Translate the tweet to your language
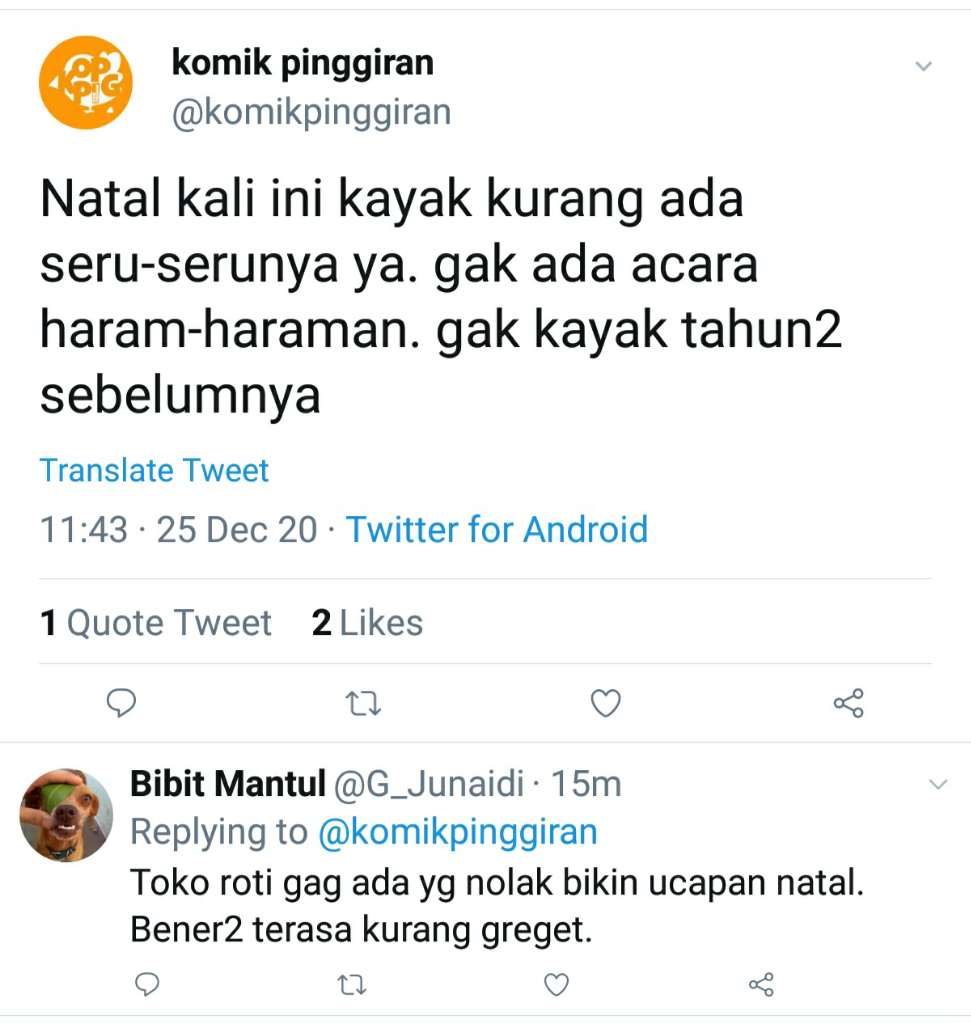The image size is (971, 1024). (x=154, y=470)
